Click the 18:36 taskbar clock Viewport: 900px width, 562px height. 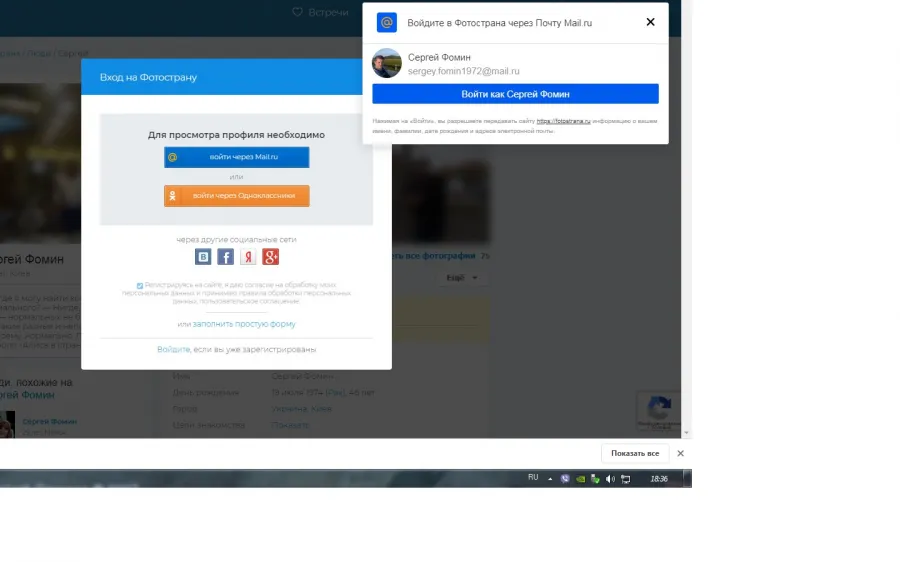659,479
